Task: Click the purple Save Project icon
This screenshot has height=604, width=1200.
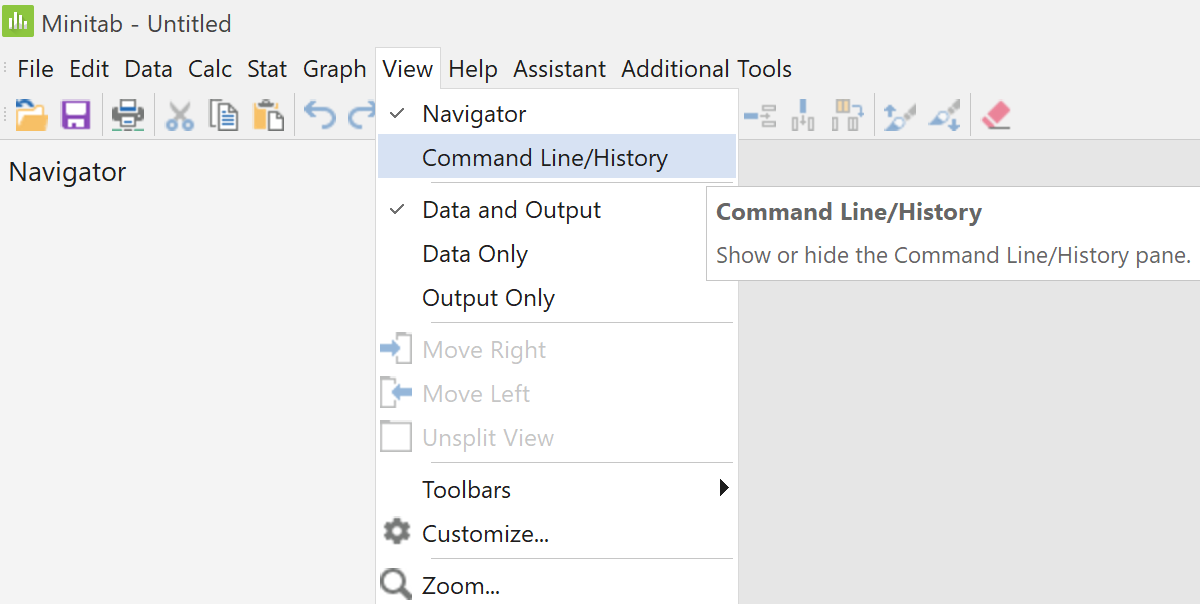Action: pos(76,115)
